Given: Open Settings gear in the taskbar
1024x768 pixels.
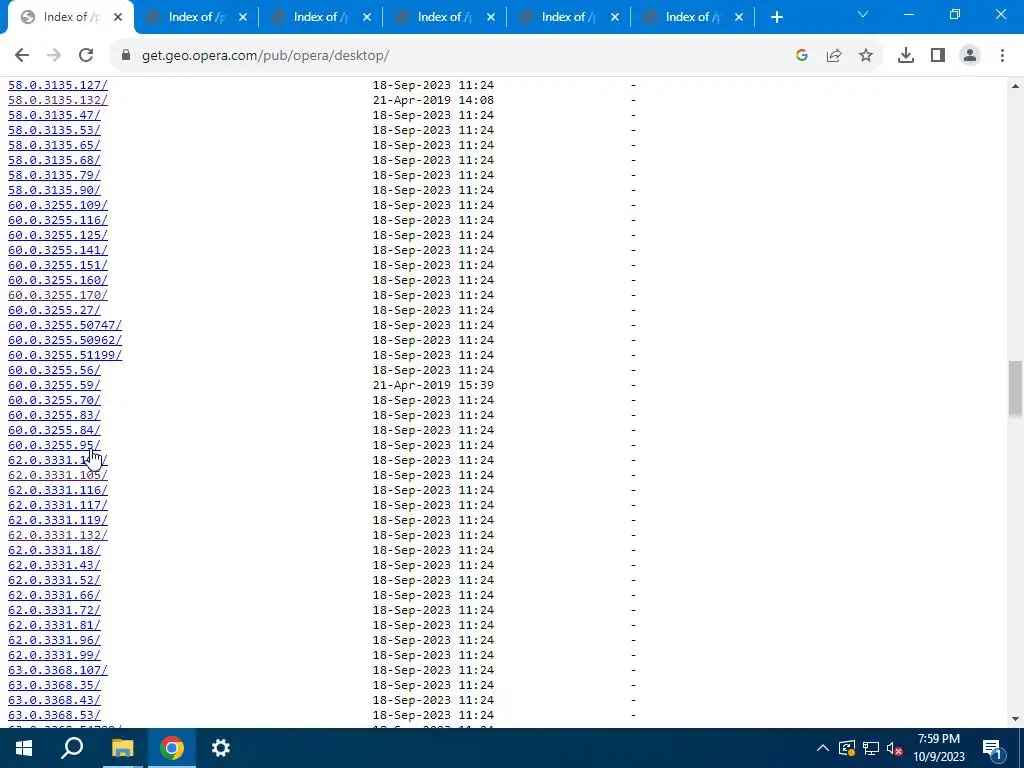Looking at the screenshot, I should [x=221, y=748].
